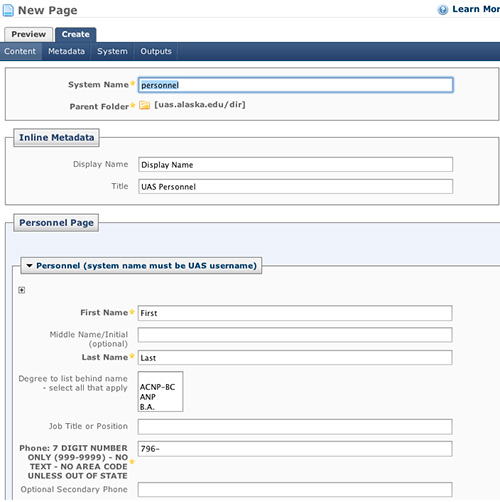Select the Content sub-tab
Image resolution: width=500 pixels, height=502 pixels.
[x=20, y=51]
